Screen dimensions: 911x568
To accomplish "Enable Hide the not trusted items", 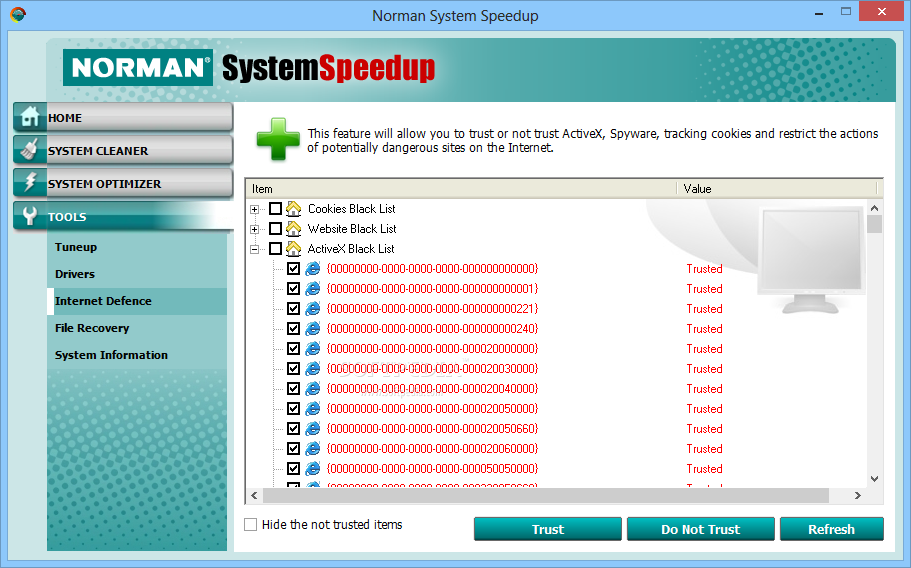I will tap(250, 524).
